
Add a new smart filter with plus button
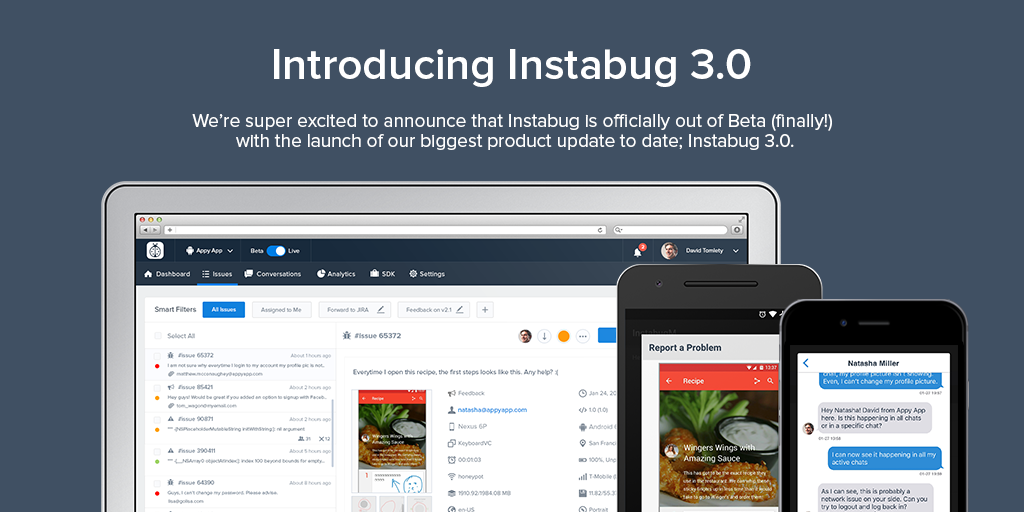485,310
